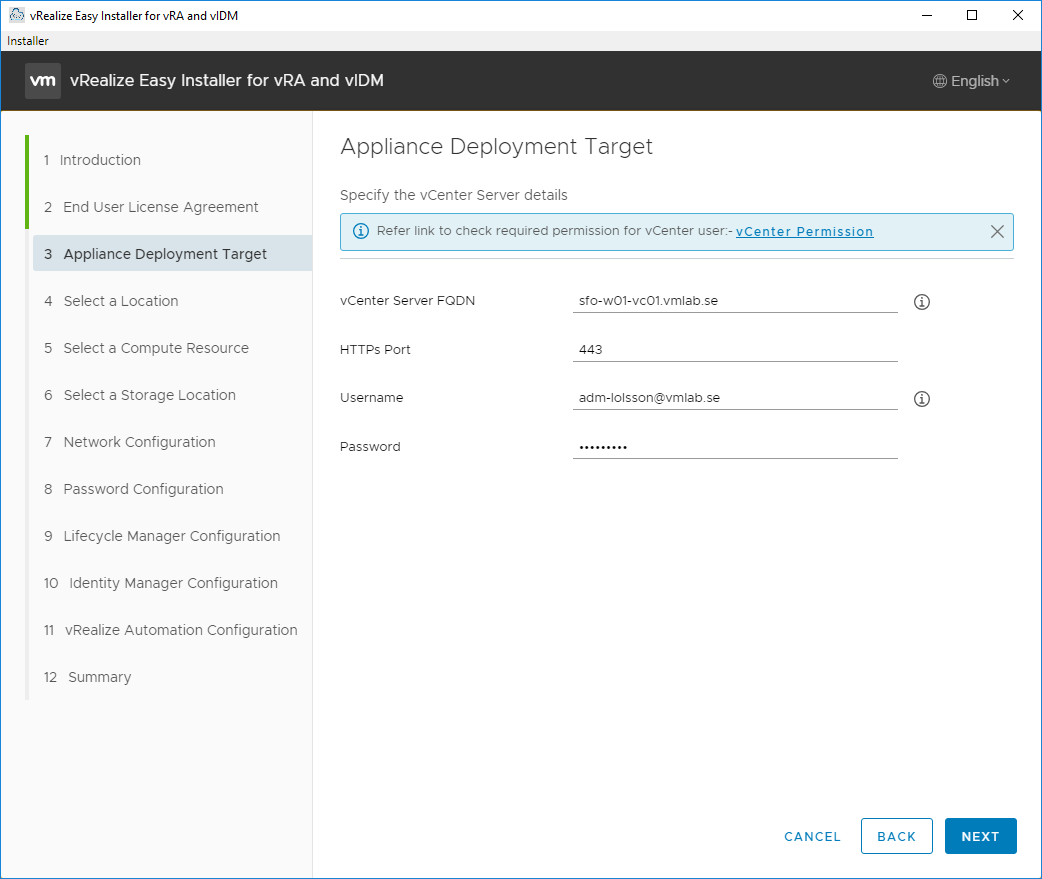The height and width of the screenshot is (879, 1042).
Task: Click the 'Appliance Deployment Target' heading
Action: pos(496,146)
